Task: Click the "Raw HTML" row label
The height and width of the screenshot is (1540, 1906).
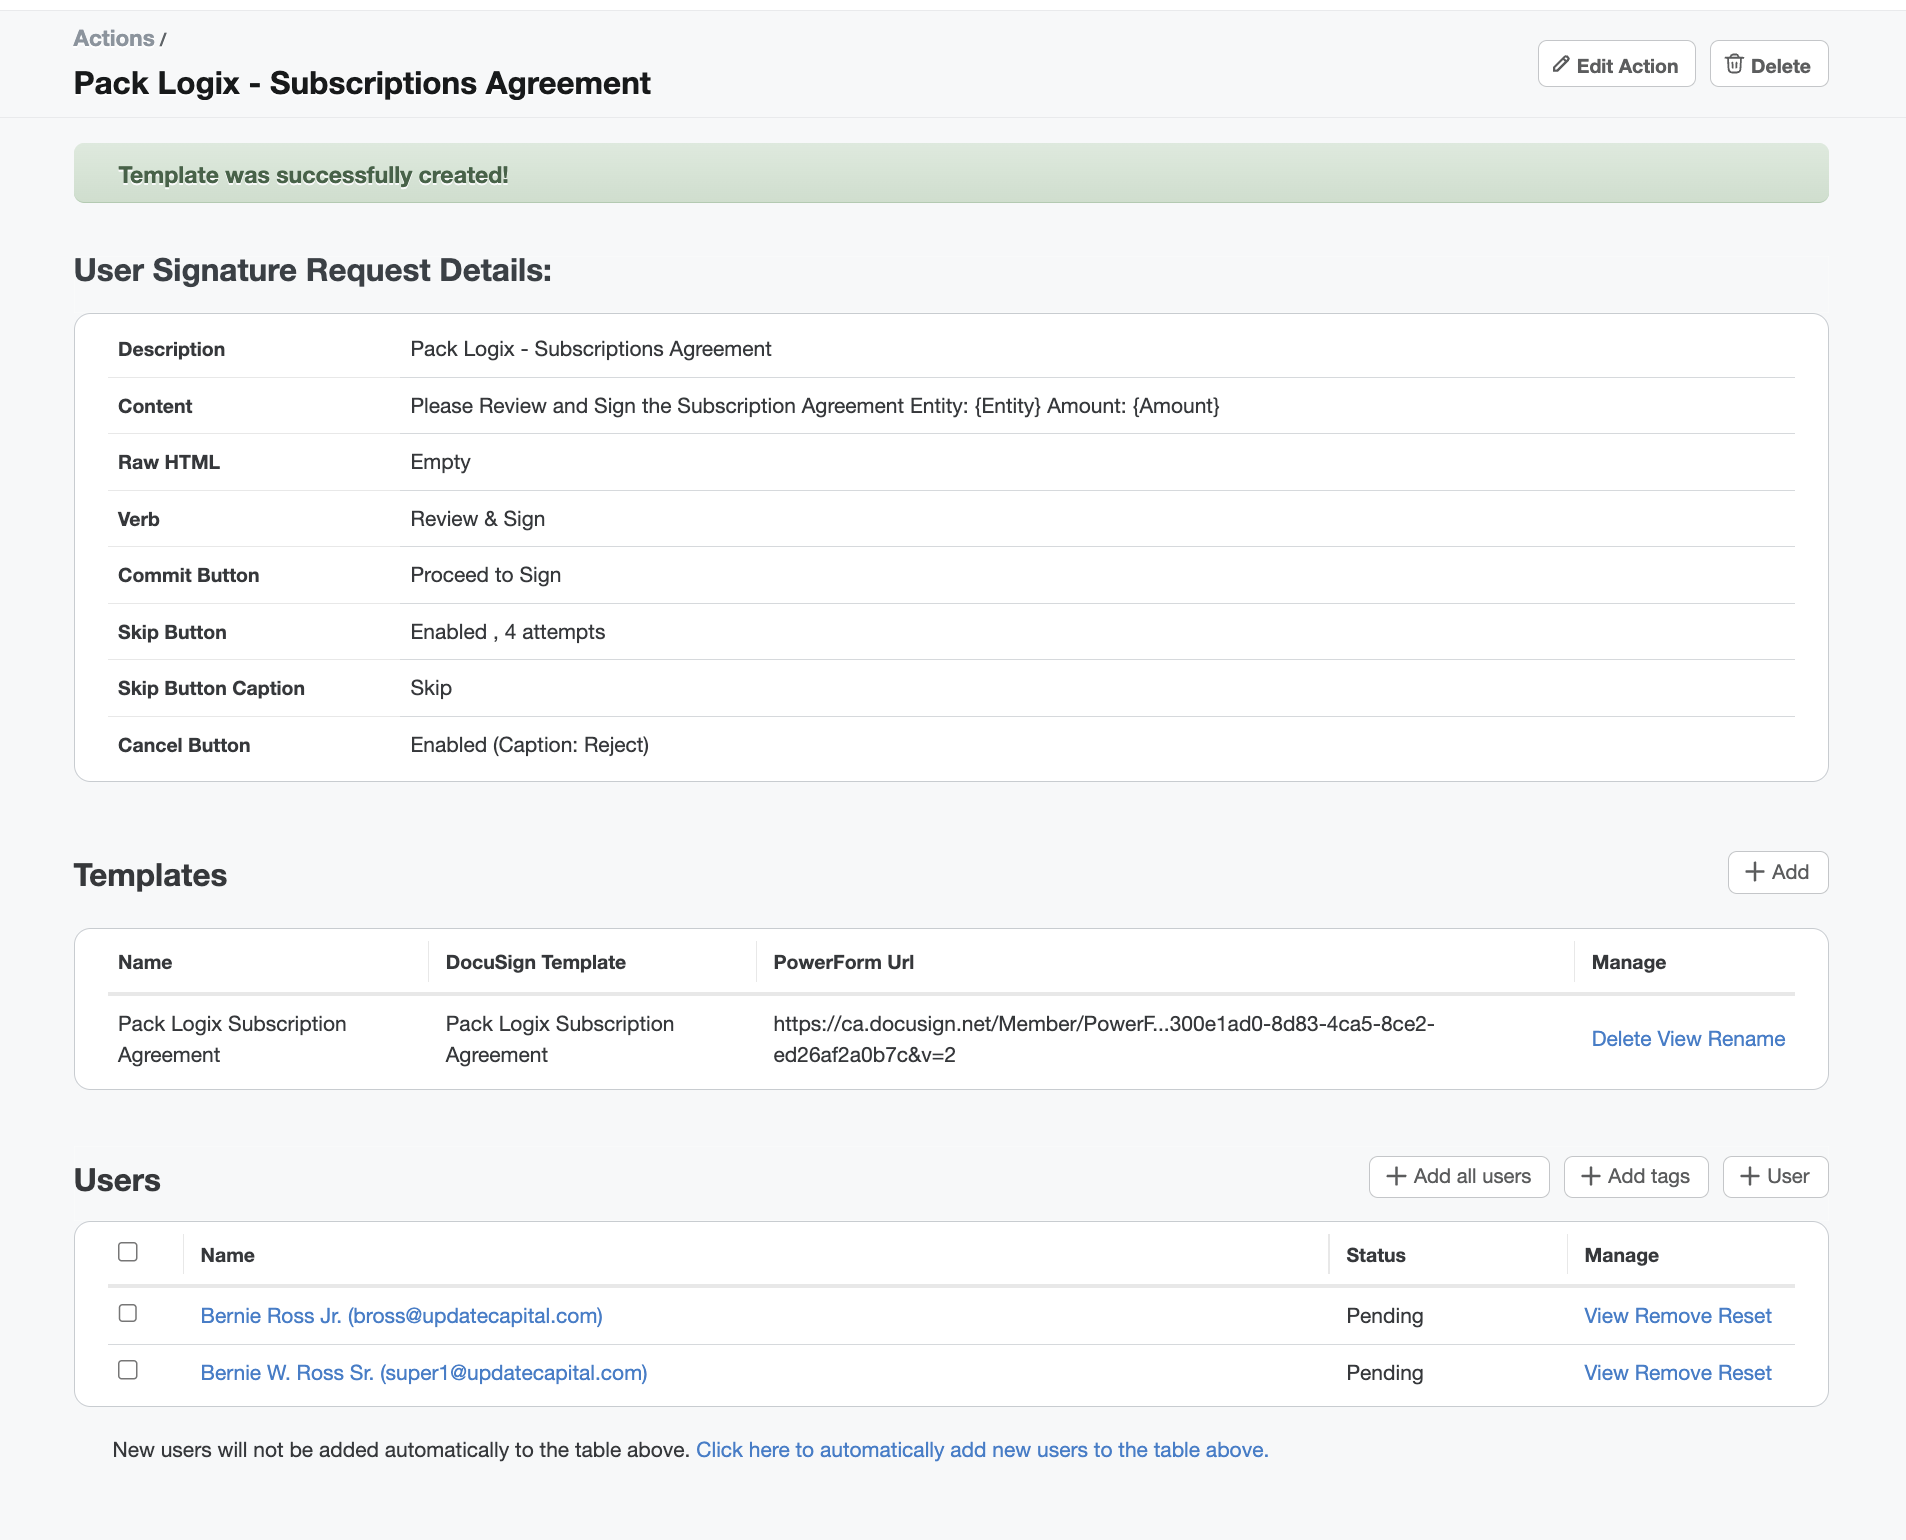Action: [169, 462]
